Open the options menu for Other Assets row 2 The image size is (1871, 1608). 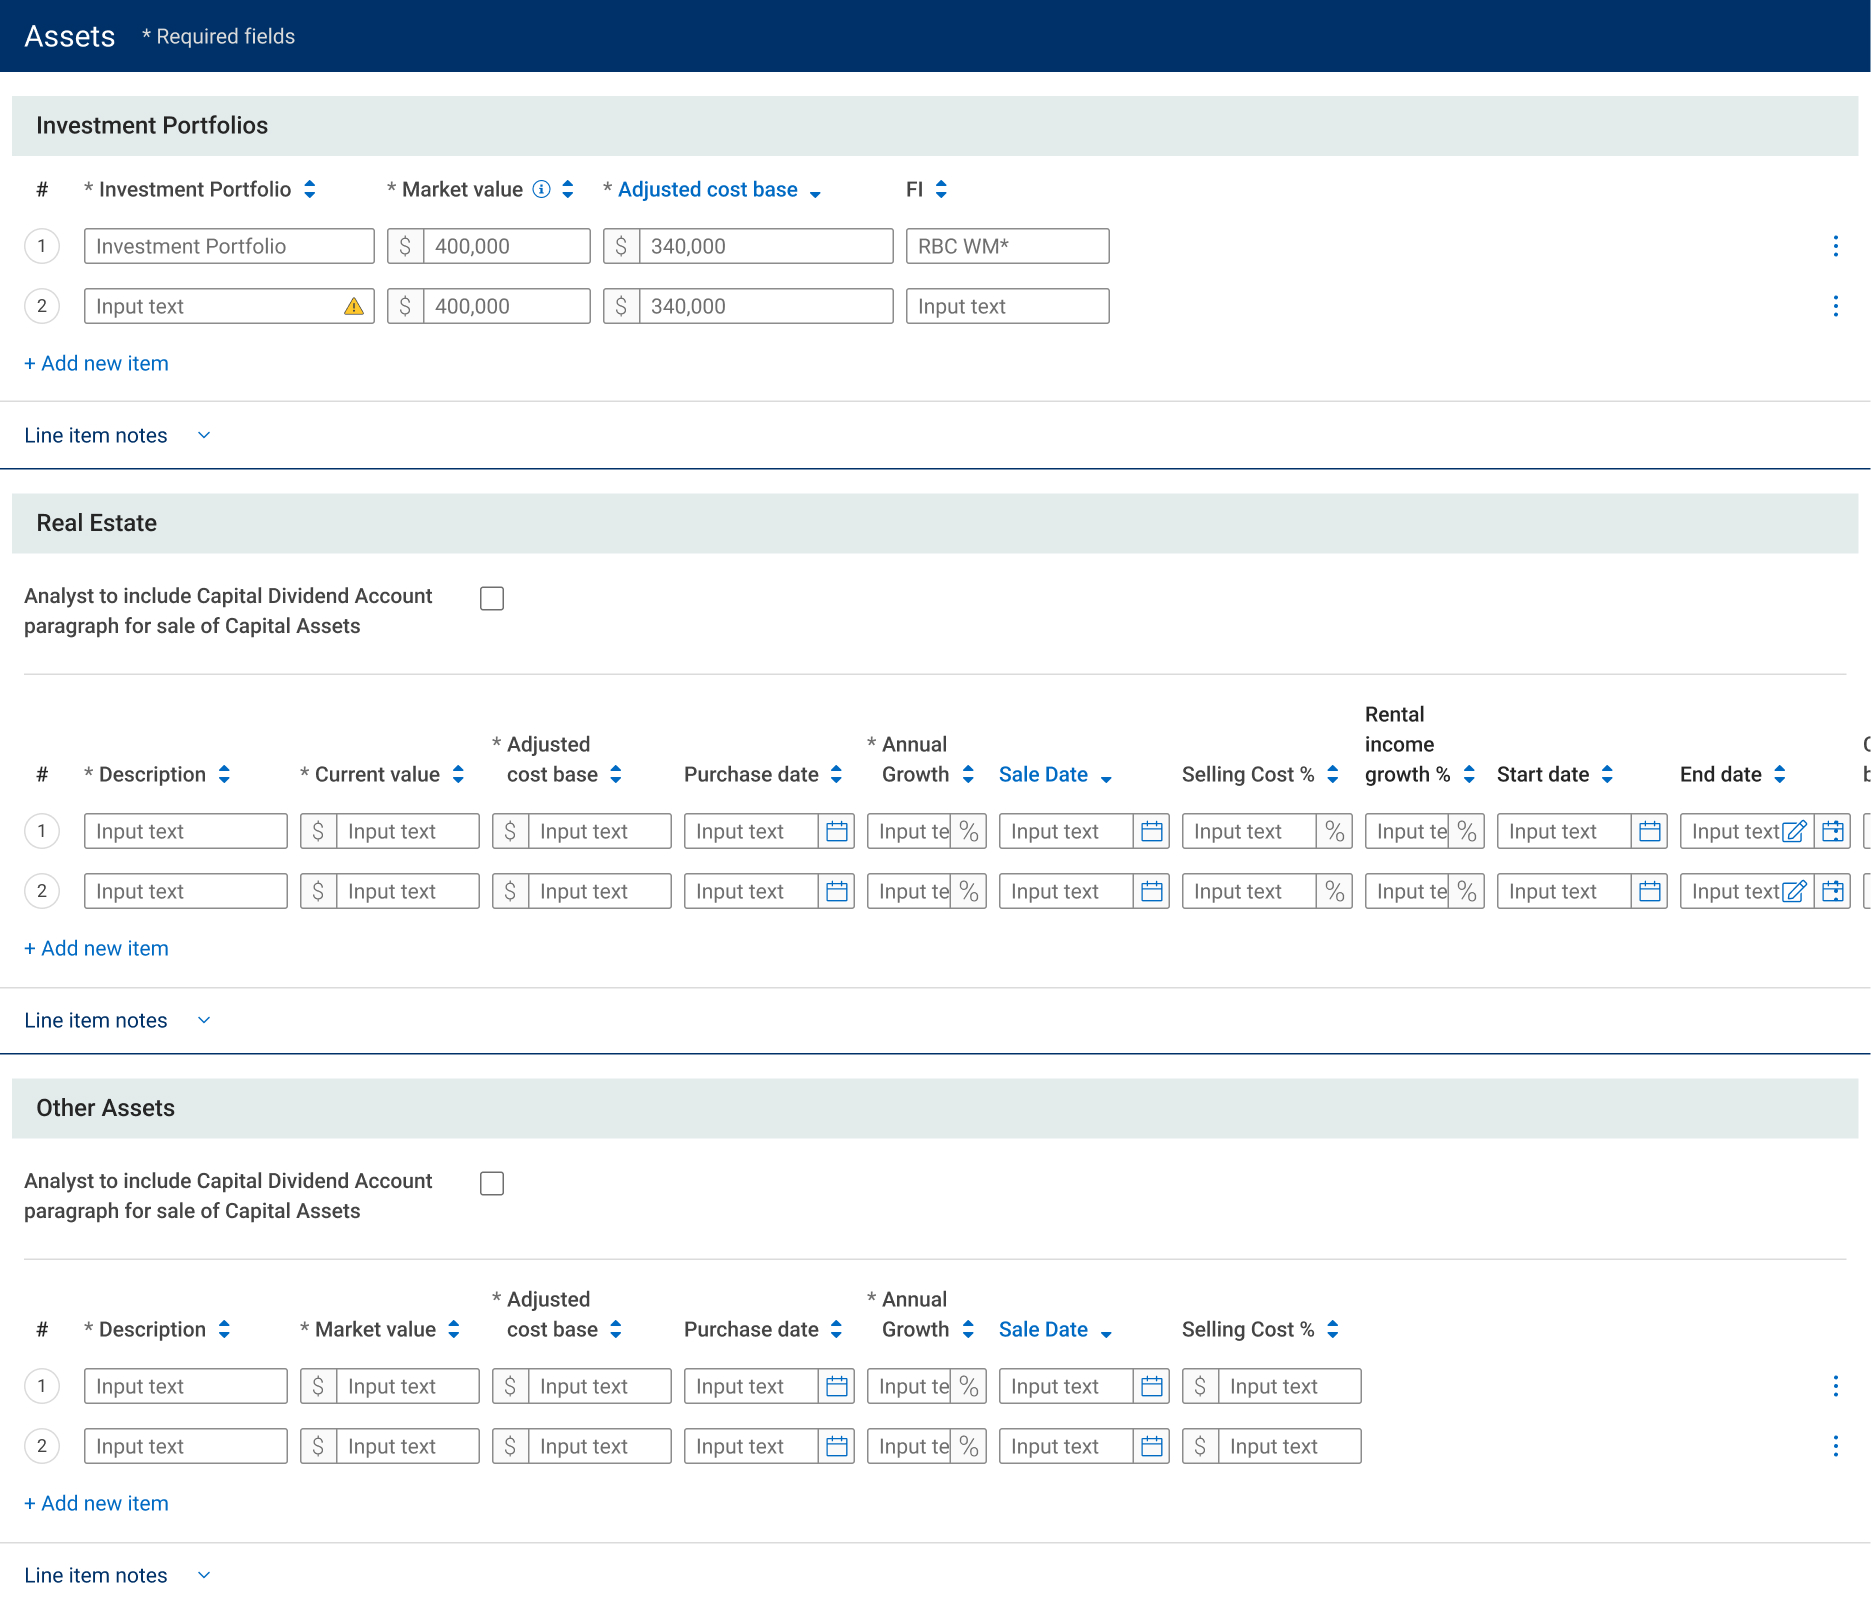(1835, 1446)
